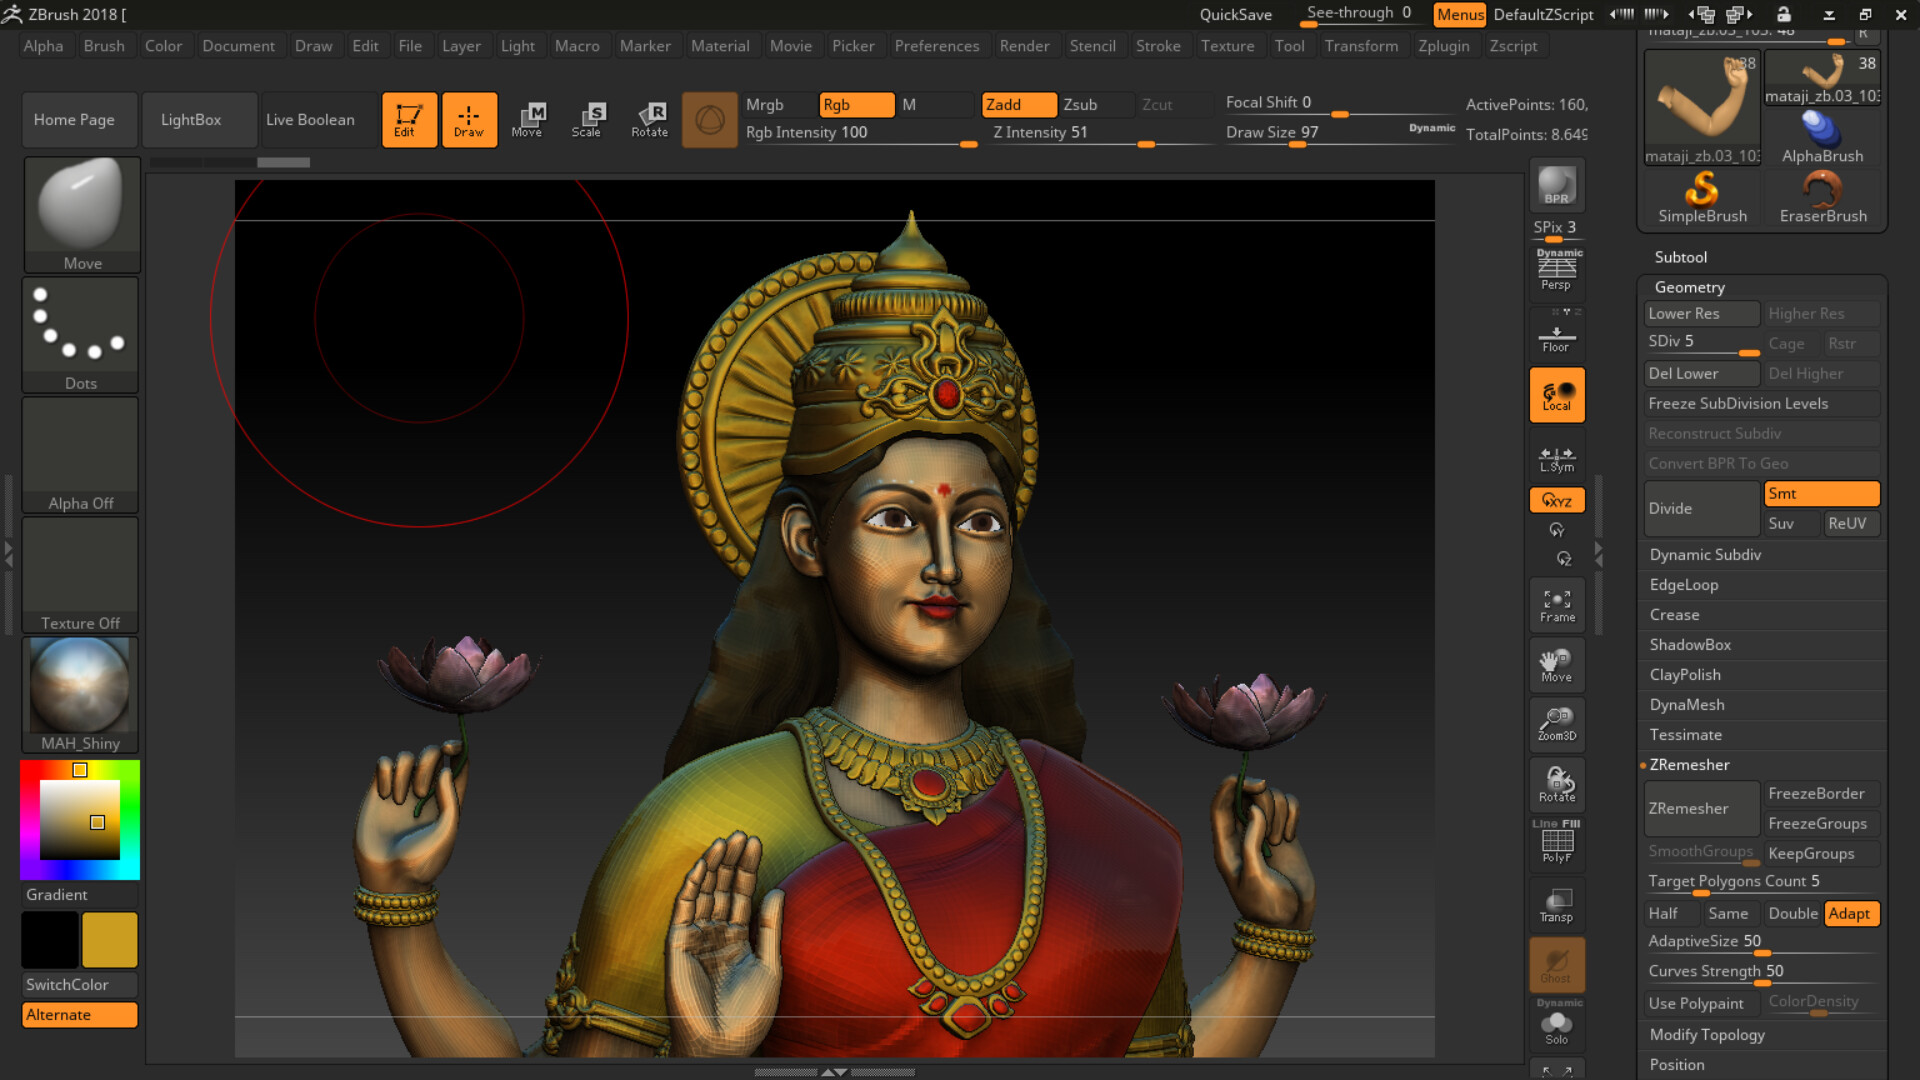Toggle Persp perspective view
The image size is (1920, 1080).
point(1556,270)
